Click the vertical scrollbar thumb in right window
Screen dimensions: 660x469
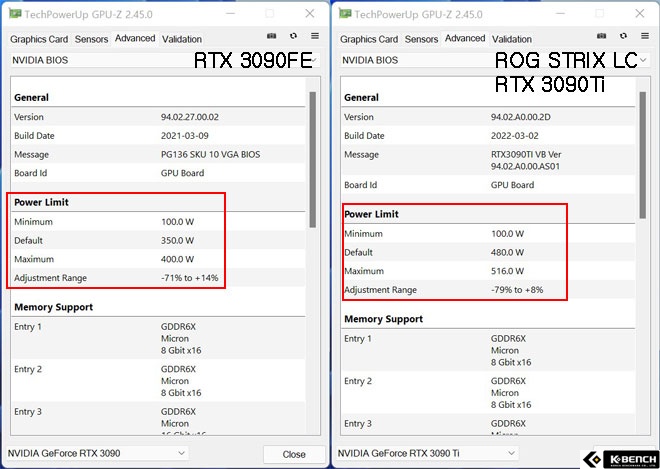643,155
